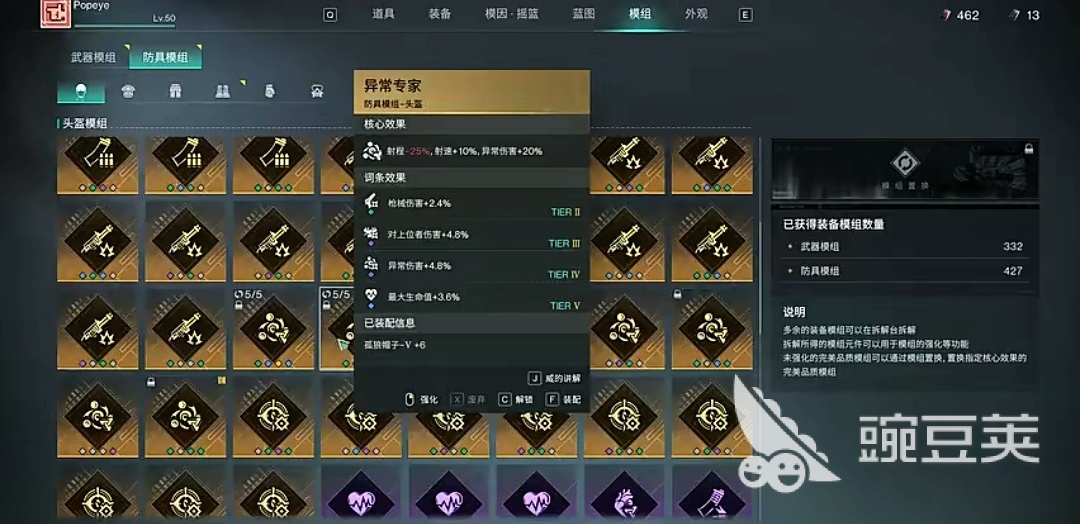Select the pants armor slot icon

[175, 91]
